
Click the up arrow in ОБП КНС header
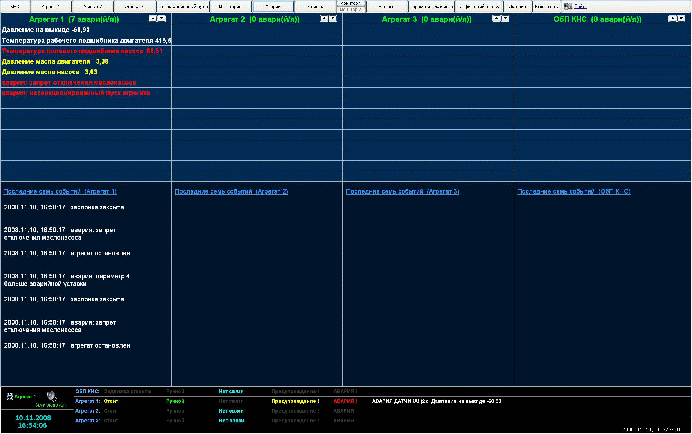pos(672,19)
